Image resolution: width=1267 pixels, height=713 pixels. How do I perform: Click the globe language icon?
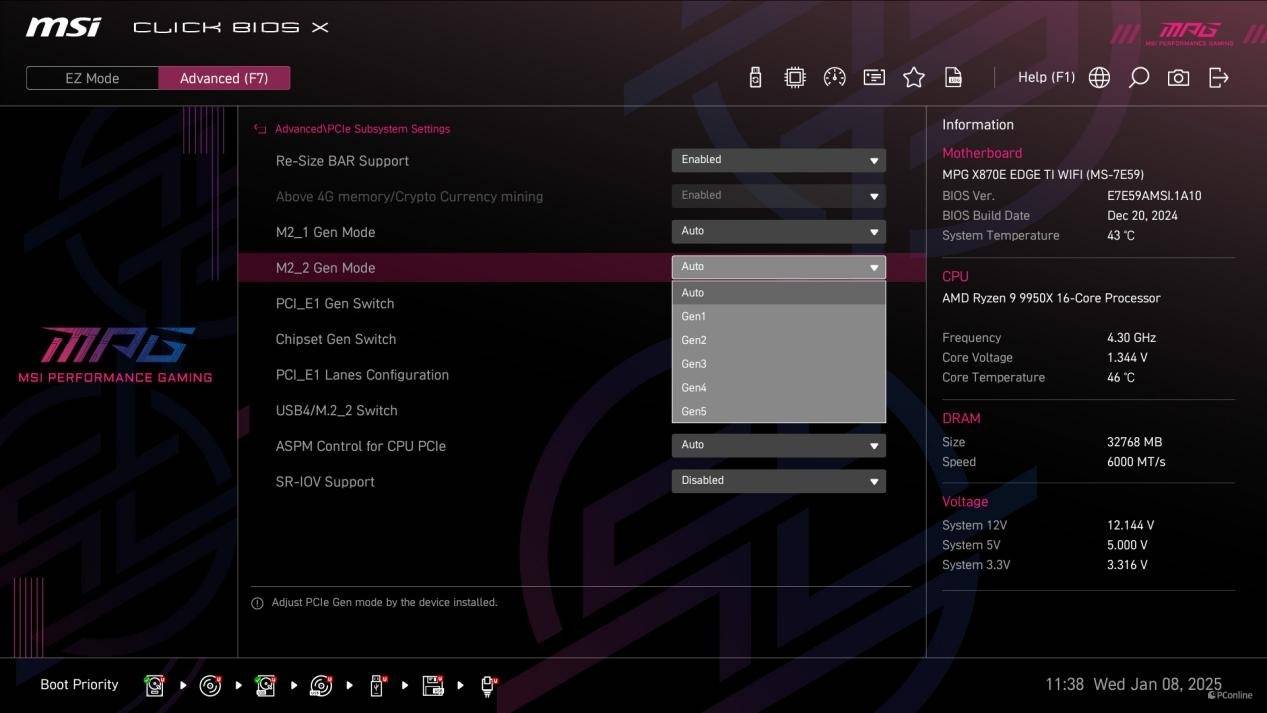pos(1099,78)
